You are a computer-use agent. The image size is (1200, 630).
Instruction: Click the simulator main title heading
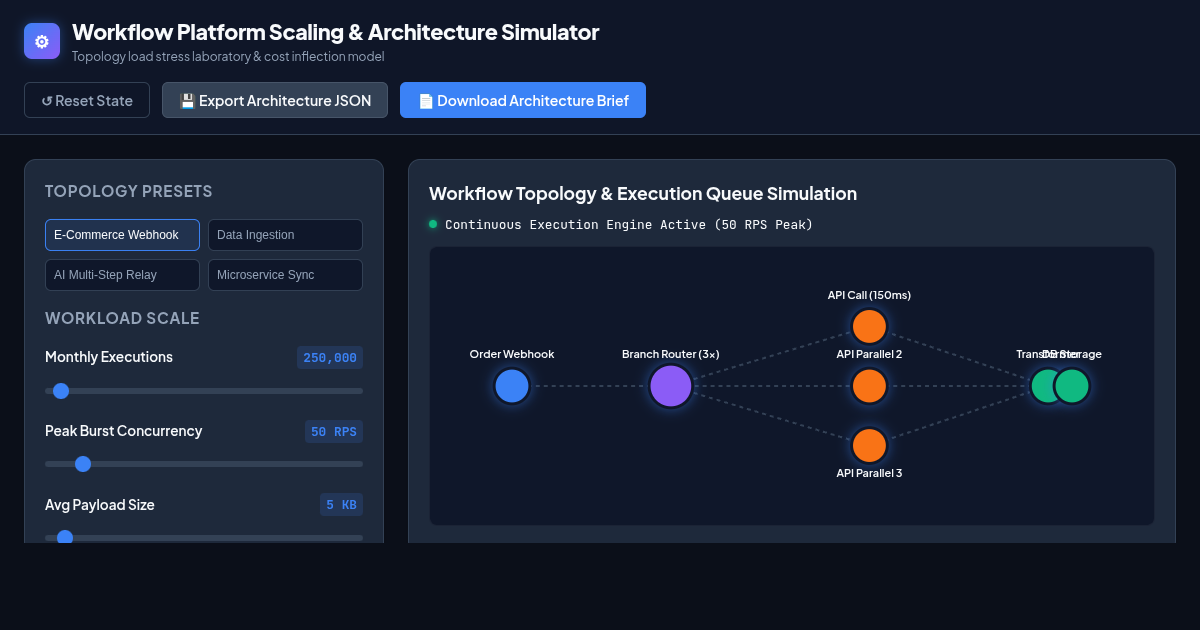point(335,32)
